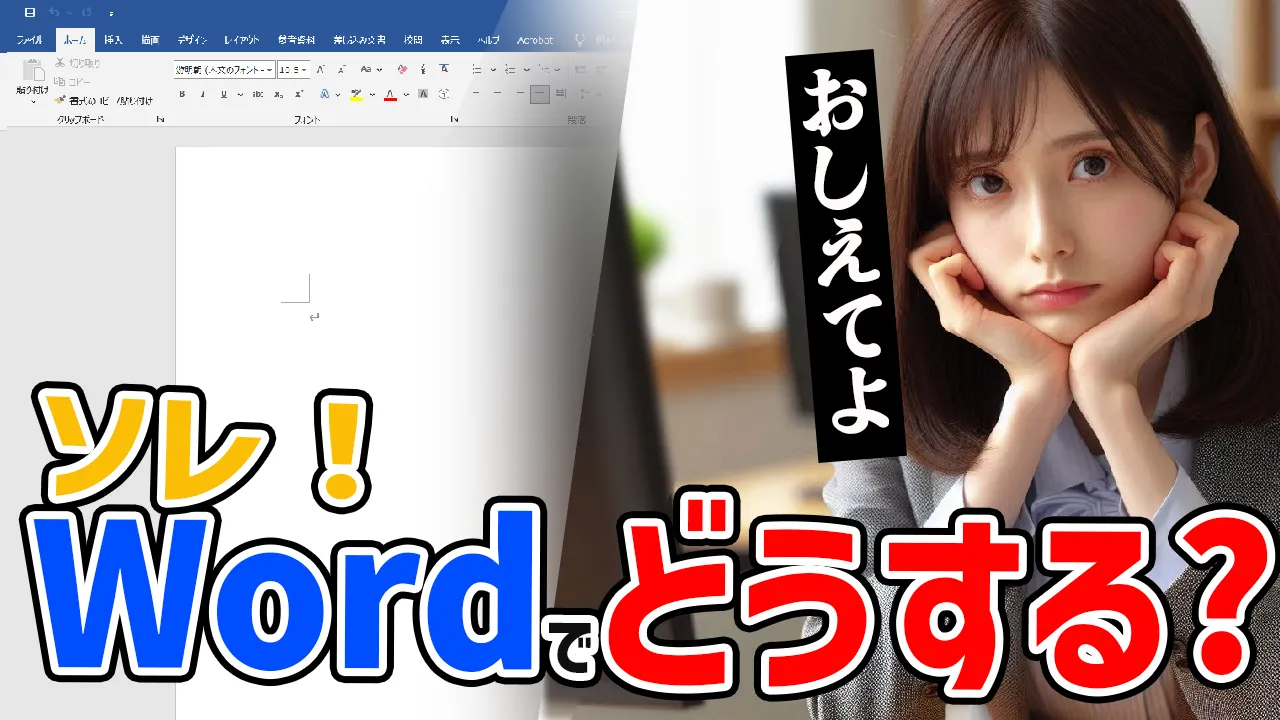Open the Font dialog launcher in フォント group
Viewport: 1280px width, 720px height.
coord(454,120)
